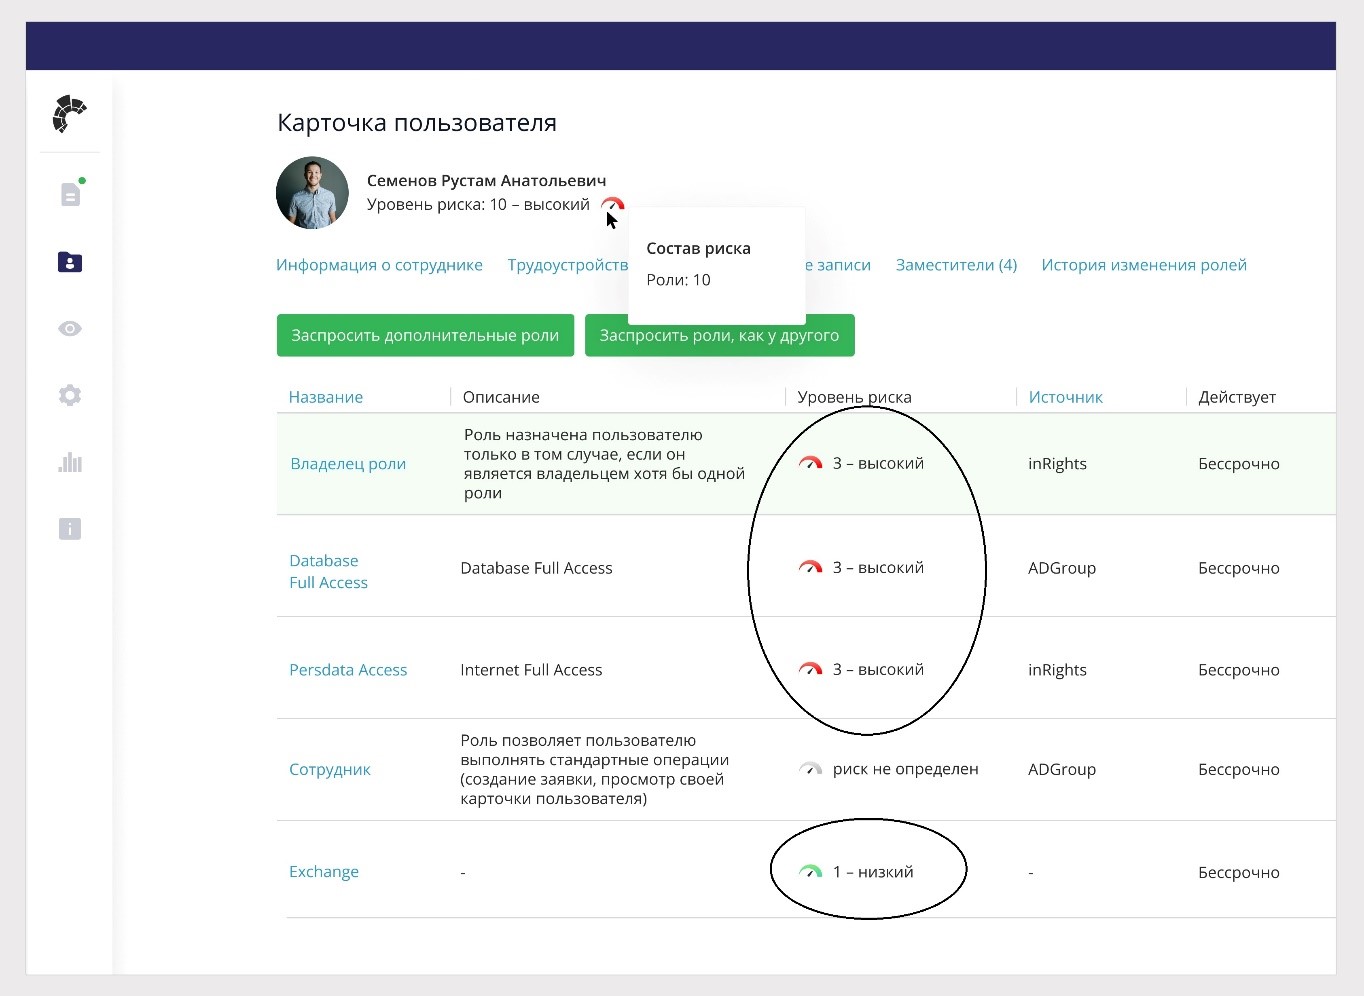Open Database Full Access role link

click(x=328, y=572)
